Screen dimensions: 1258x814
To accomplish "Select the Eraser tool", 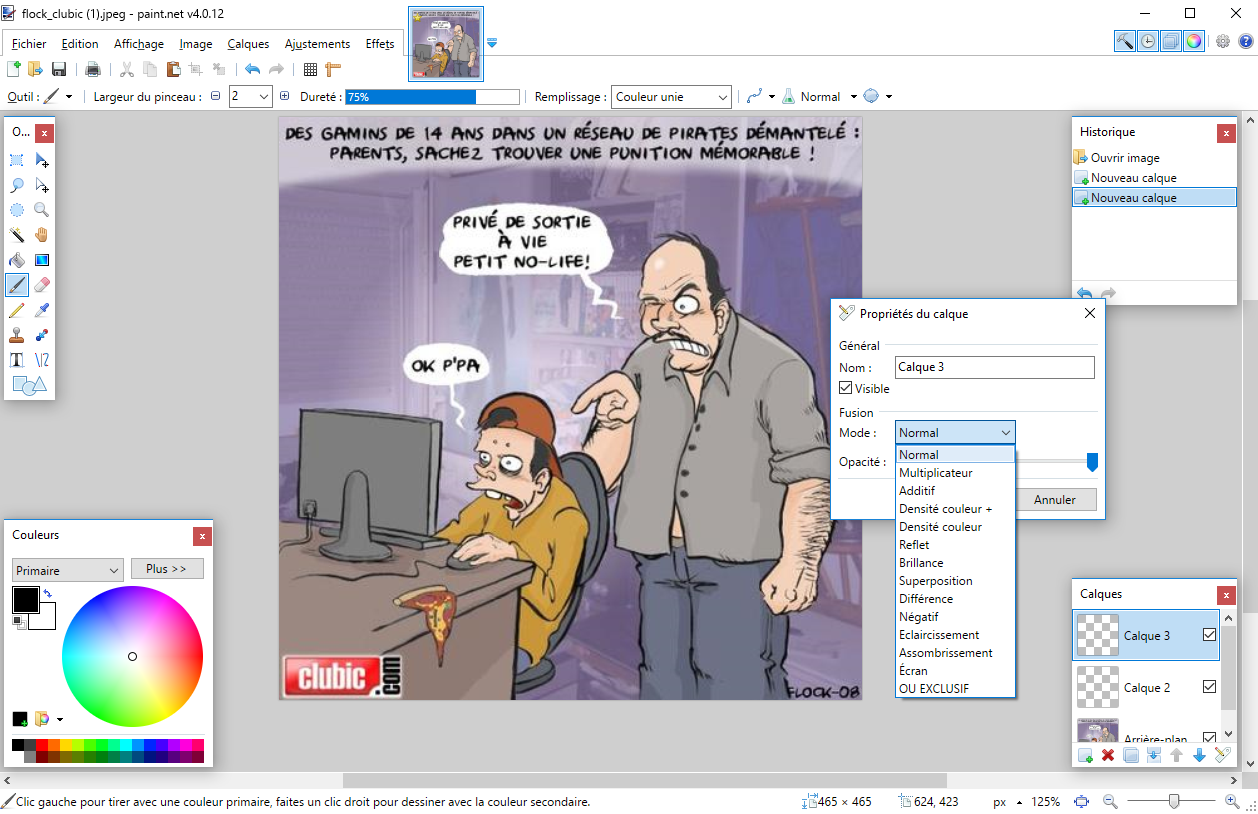I will pos(41,285).
